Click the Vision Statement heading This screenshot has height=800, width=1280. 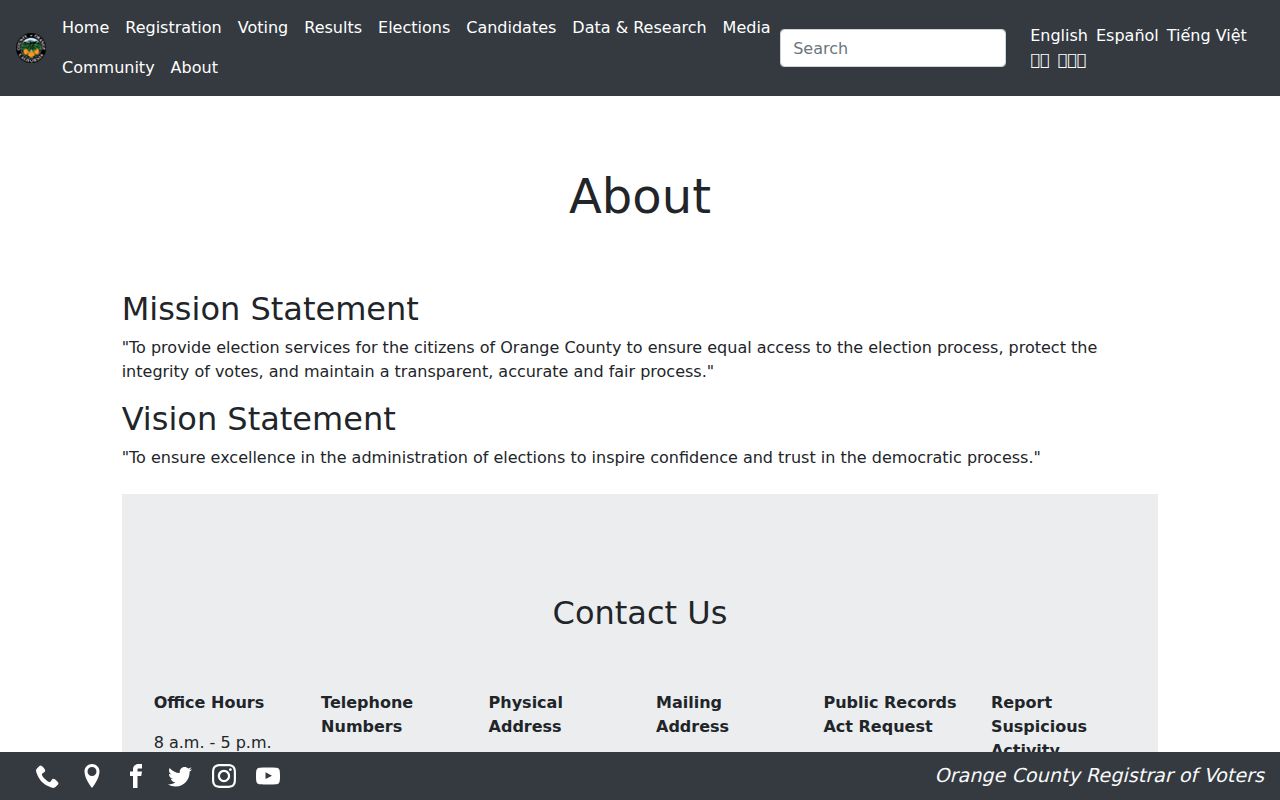[x=259, y=419]
